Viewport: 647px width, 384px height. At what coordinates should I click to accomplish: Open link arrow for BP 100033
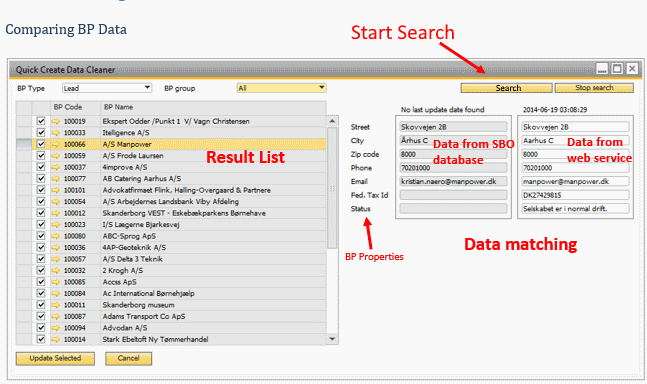point(56,133)
